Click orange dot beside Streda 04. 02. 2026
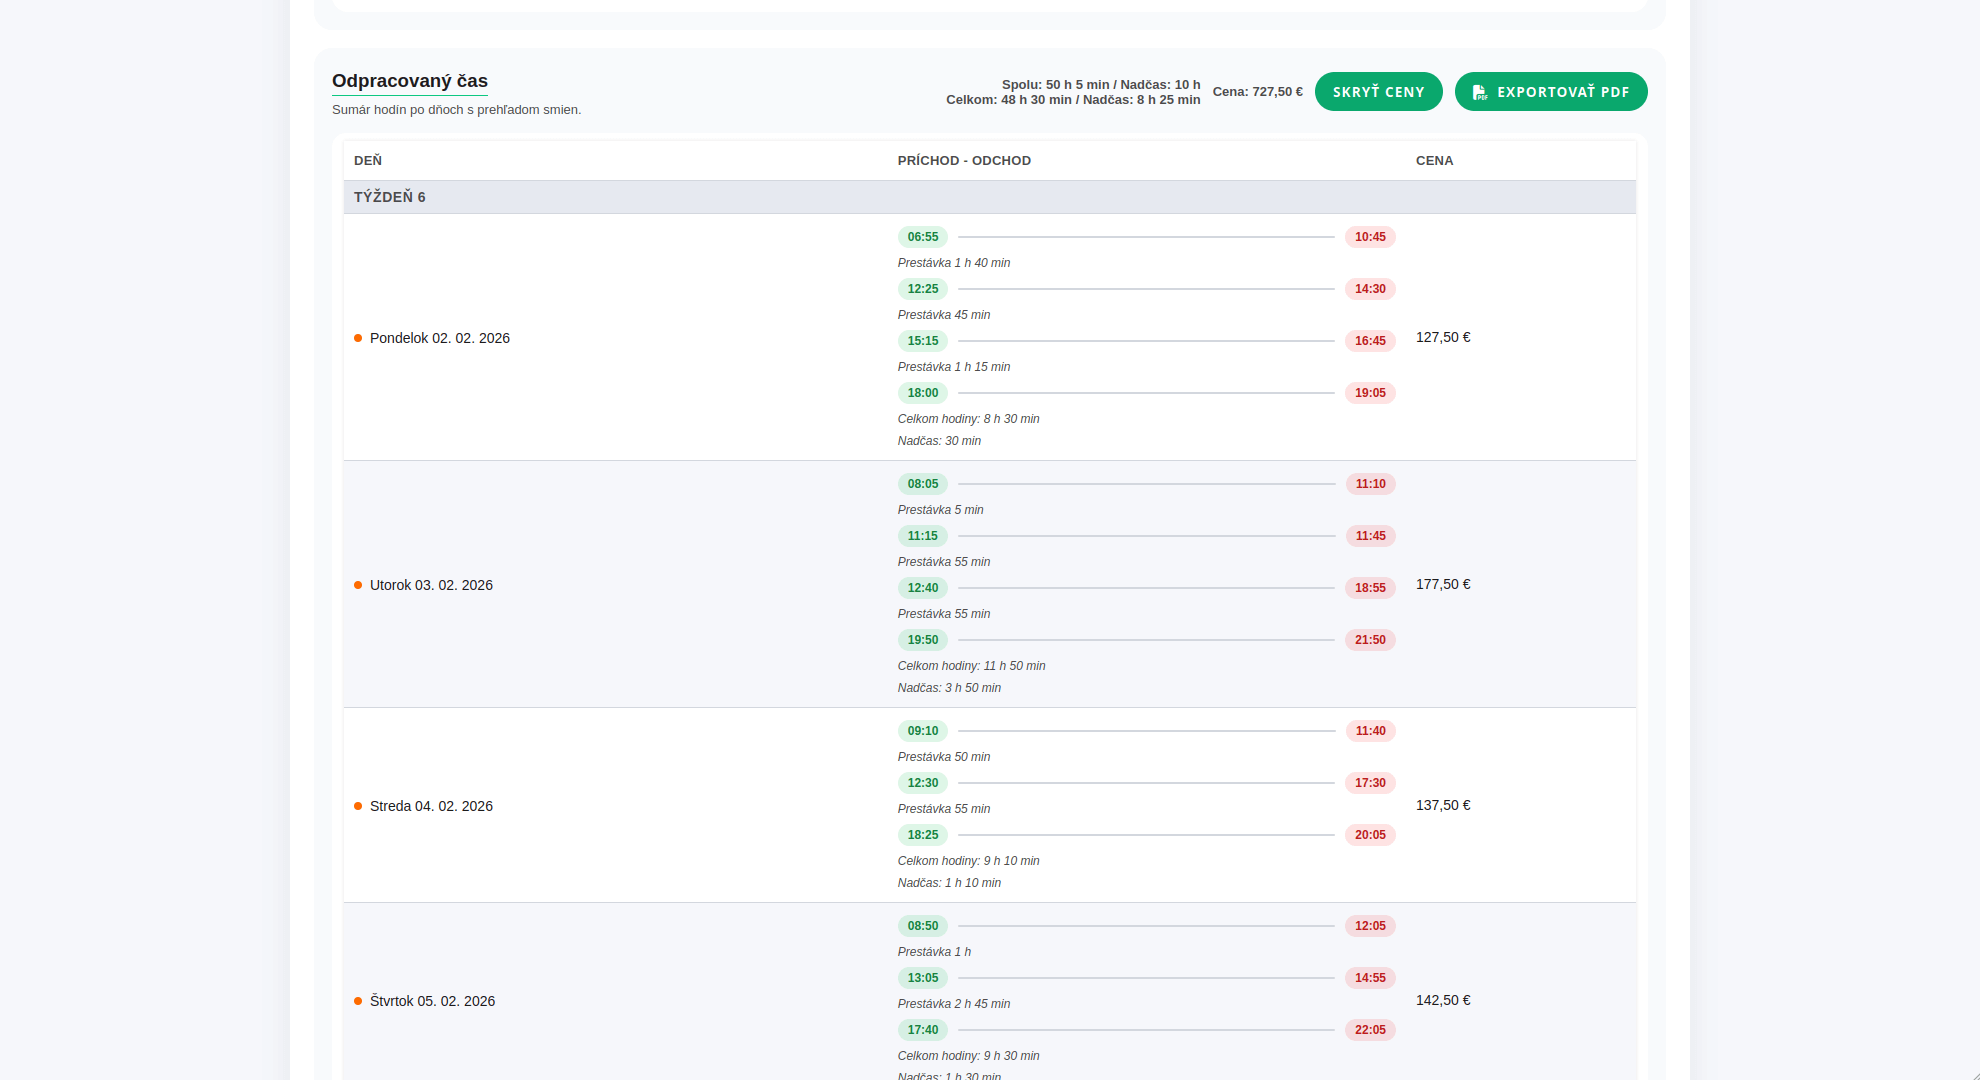 click(x=358, y=806)
